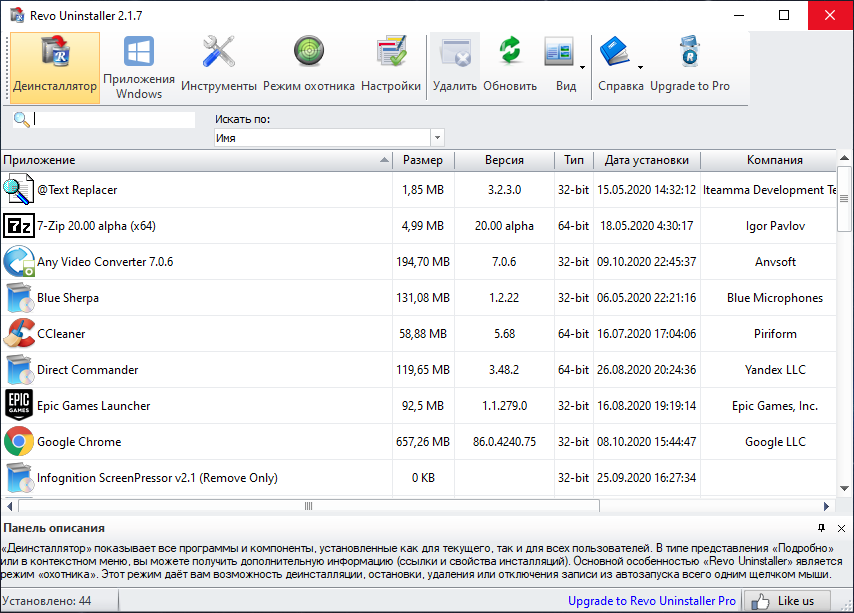Pin the Панель описания panel
Viewport: 854px width, 613px height.
[x=821, y=528]
